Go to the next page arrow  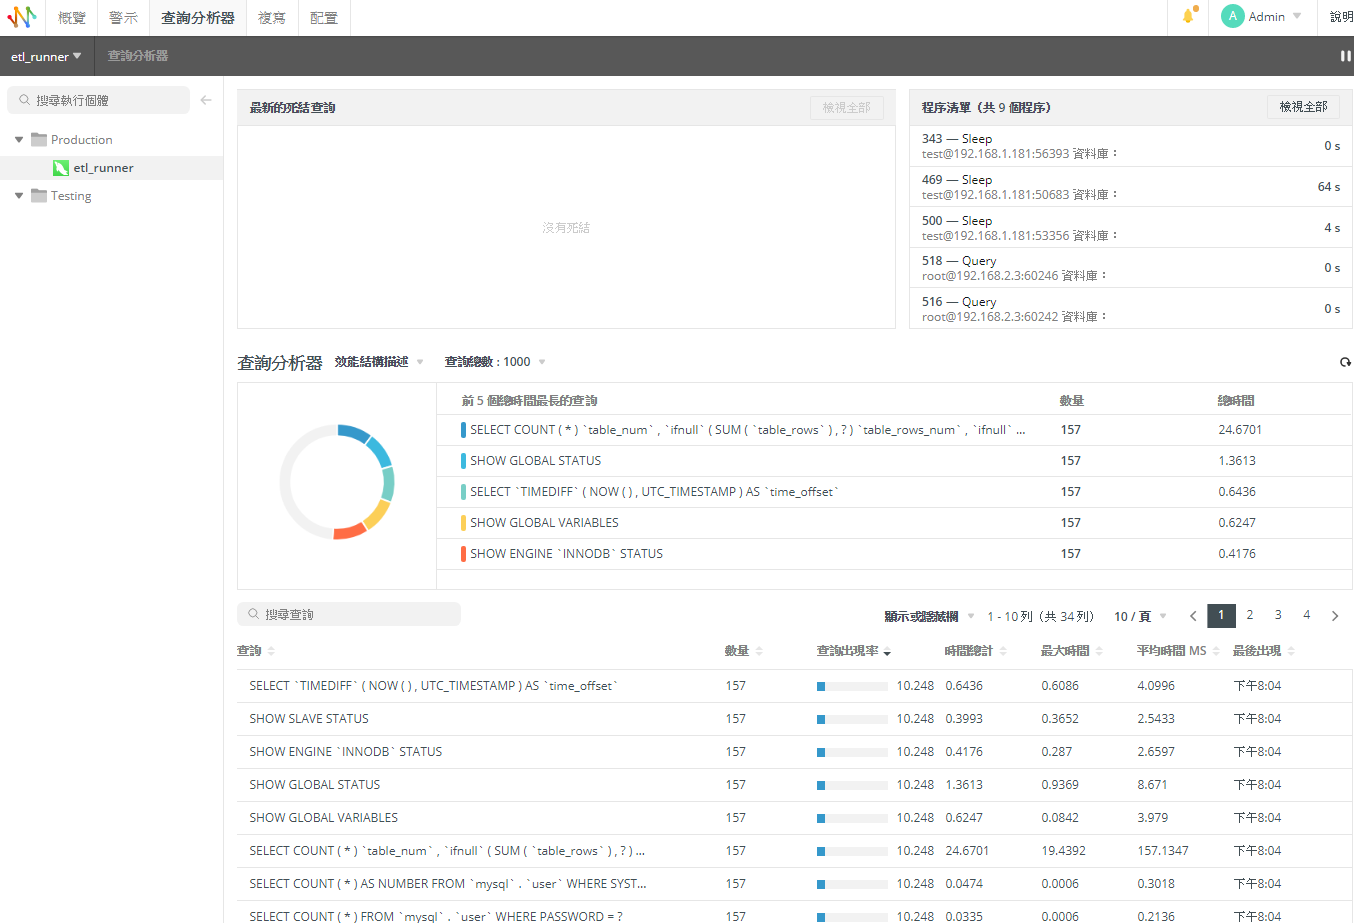(x=1335, y=616)
